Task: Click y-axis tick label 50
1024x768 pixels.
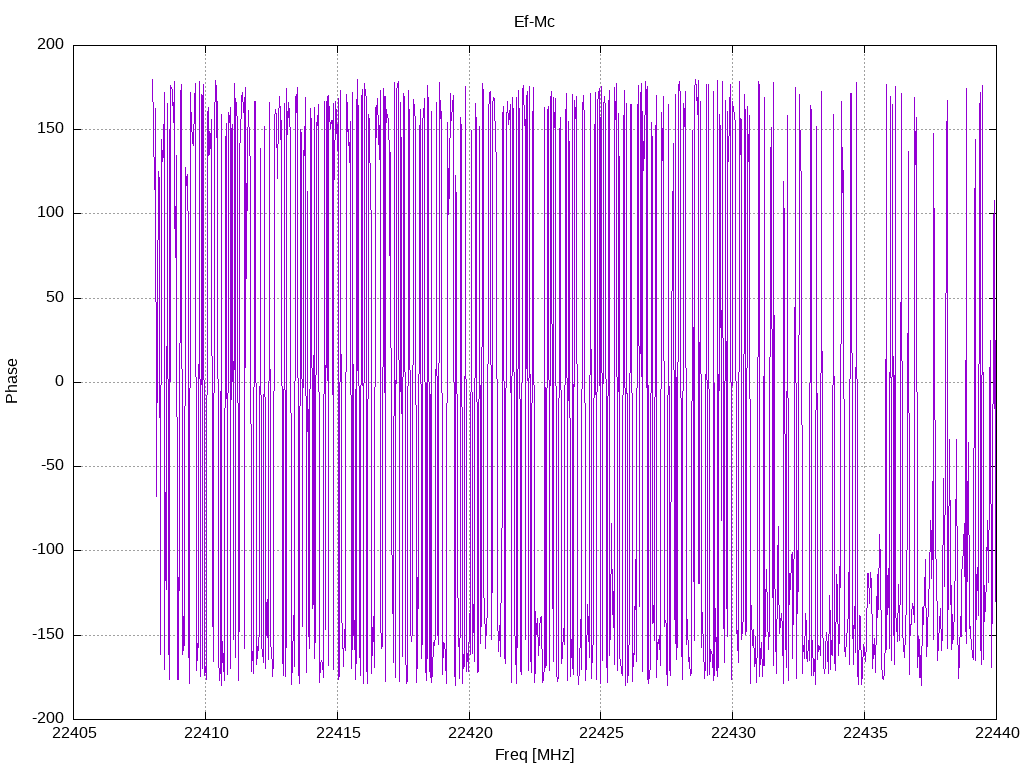Action: click(56, 297)
